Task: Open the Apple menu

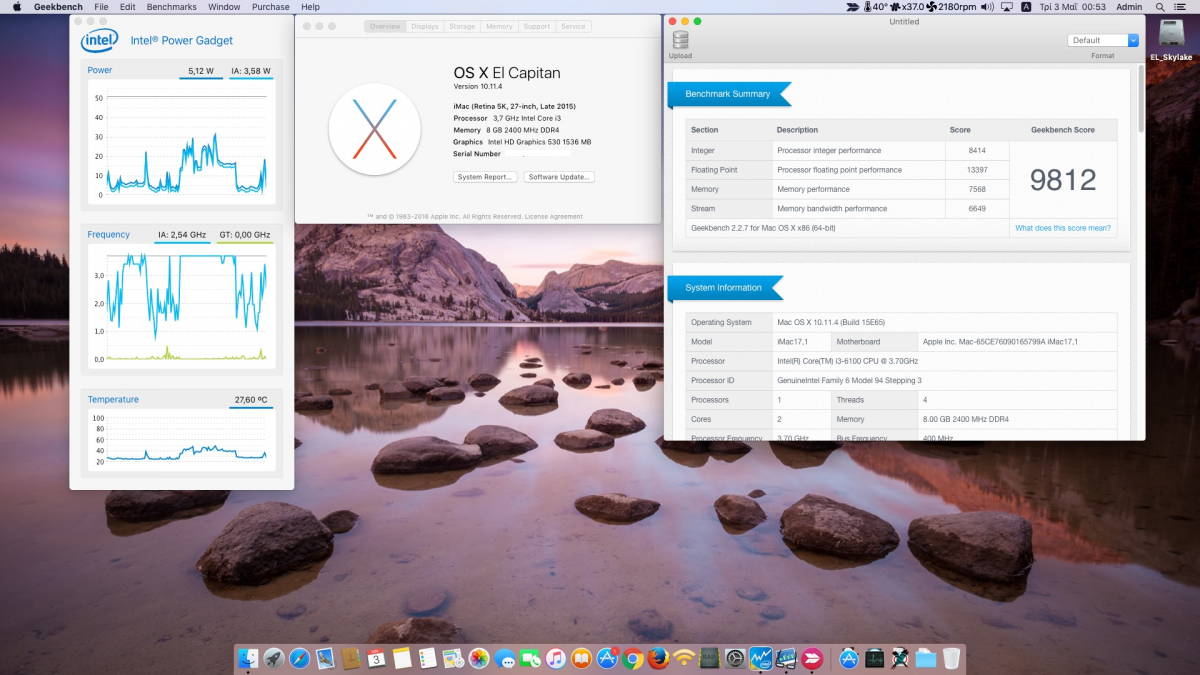Action: (x=16, y=7)
